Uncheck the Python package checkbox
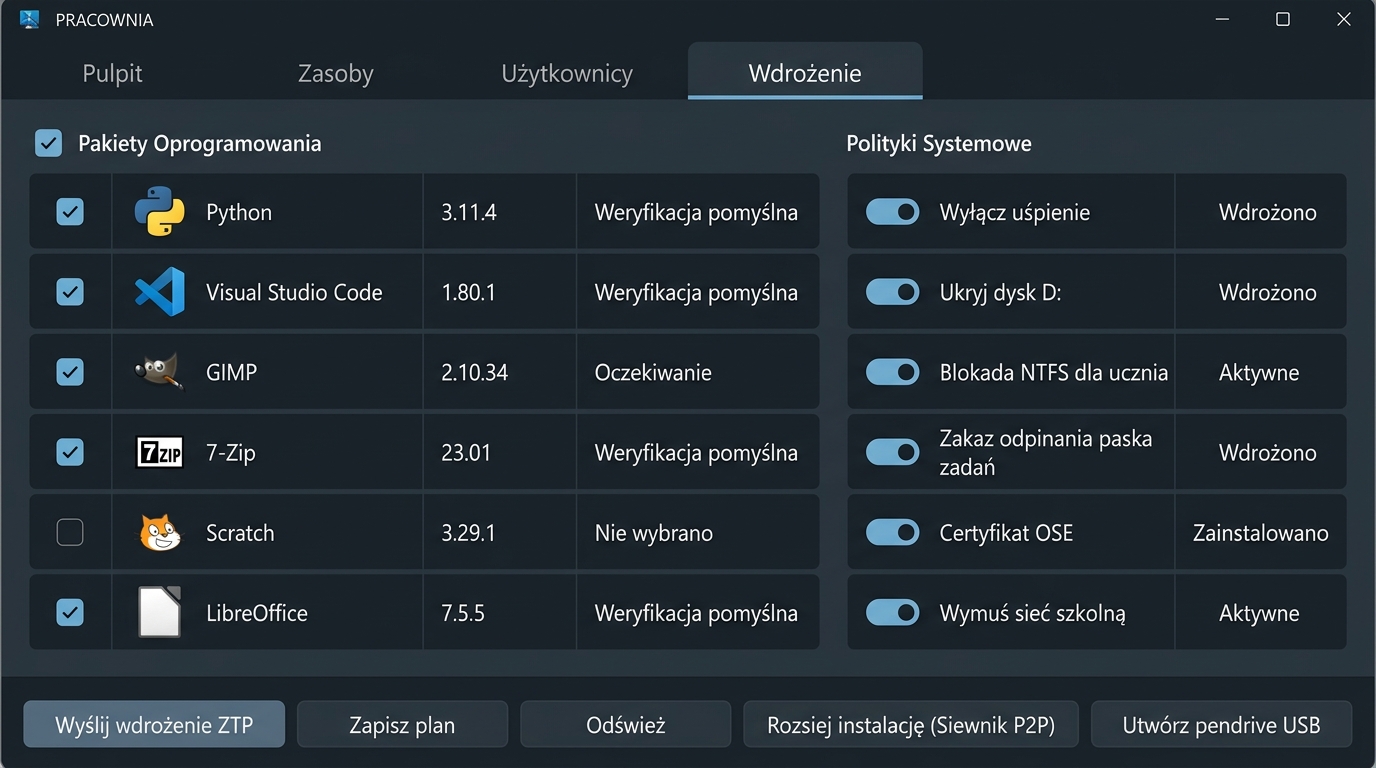 [70, 212]
